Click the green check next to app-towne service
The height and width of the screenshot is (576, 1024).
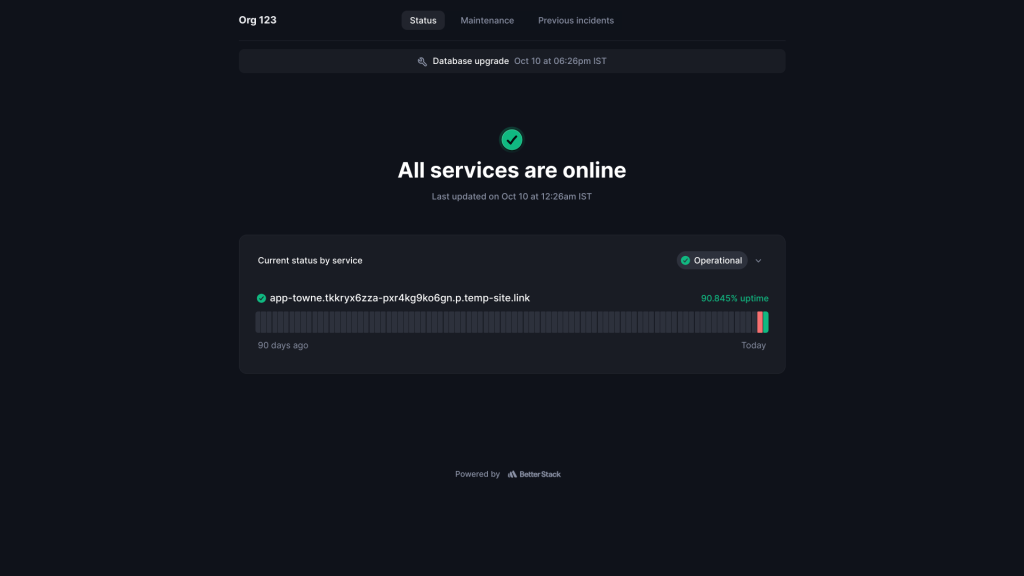261,298
